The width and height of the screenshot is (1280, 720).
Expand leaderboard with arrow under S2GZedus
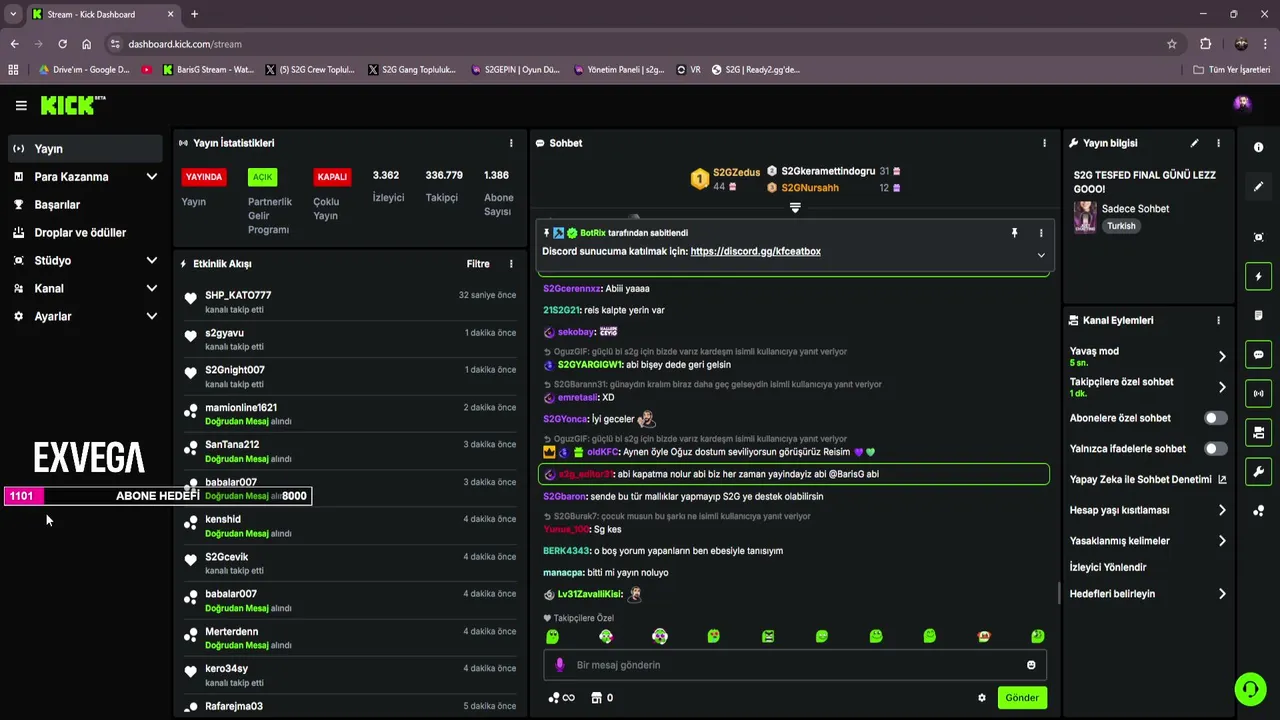[795, 207]
